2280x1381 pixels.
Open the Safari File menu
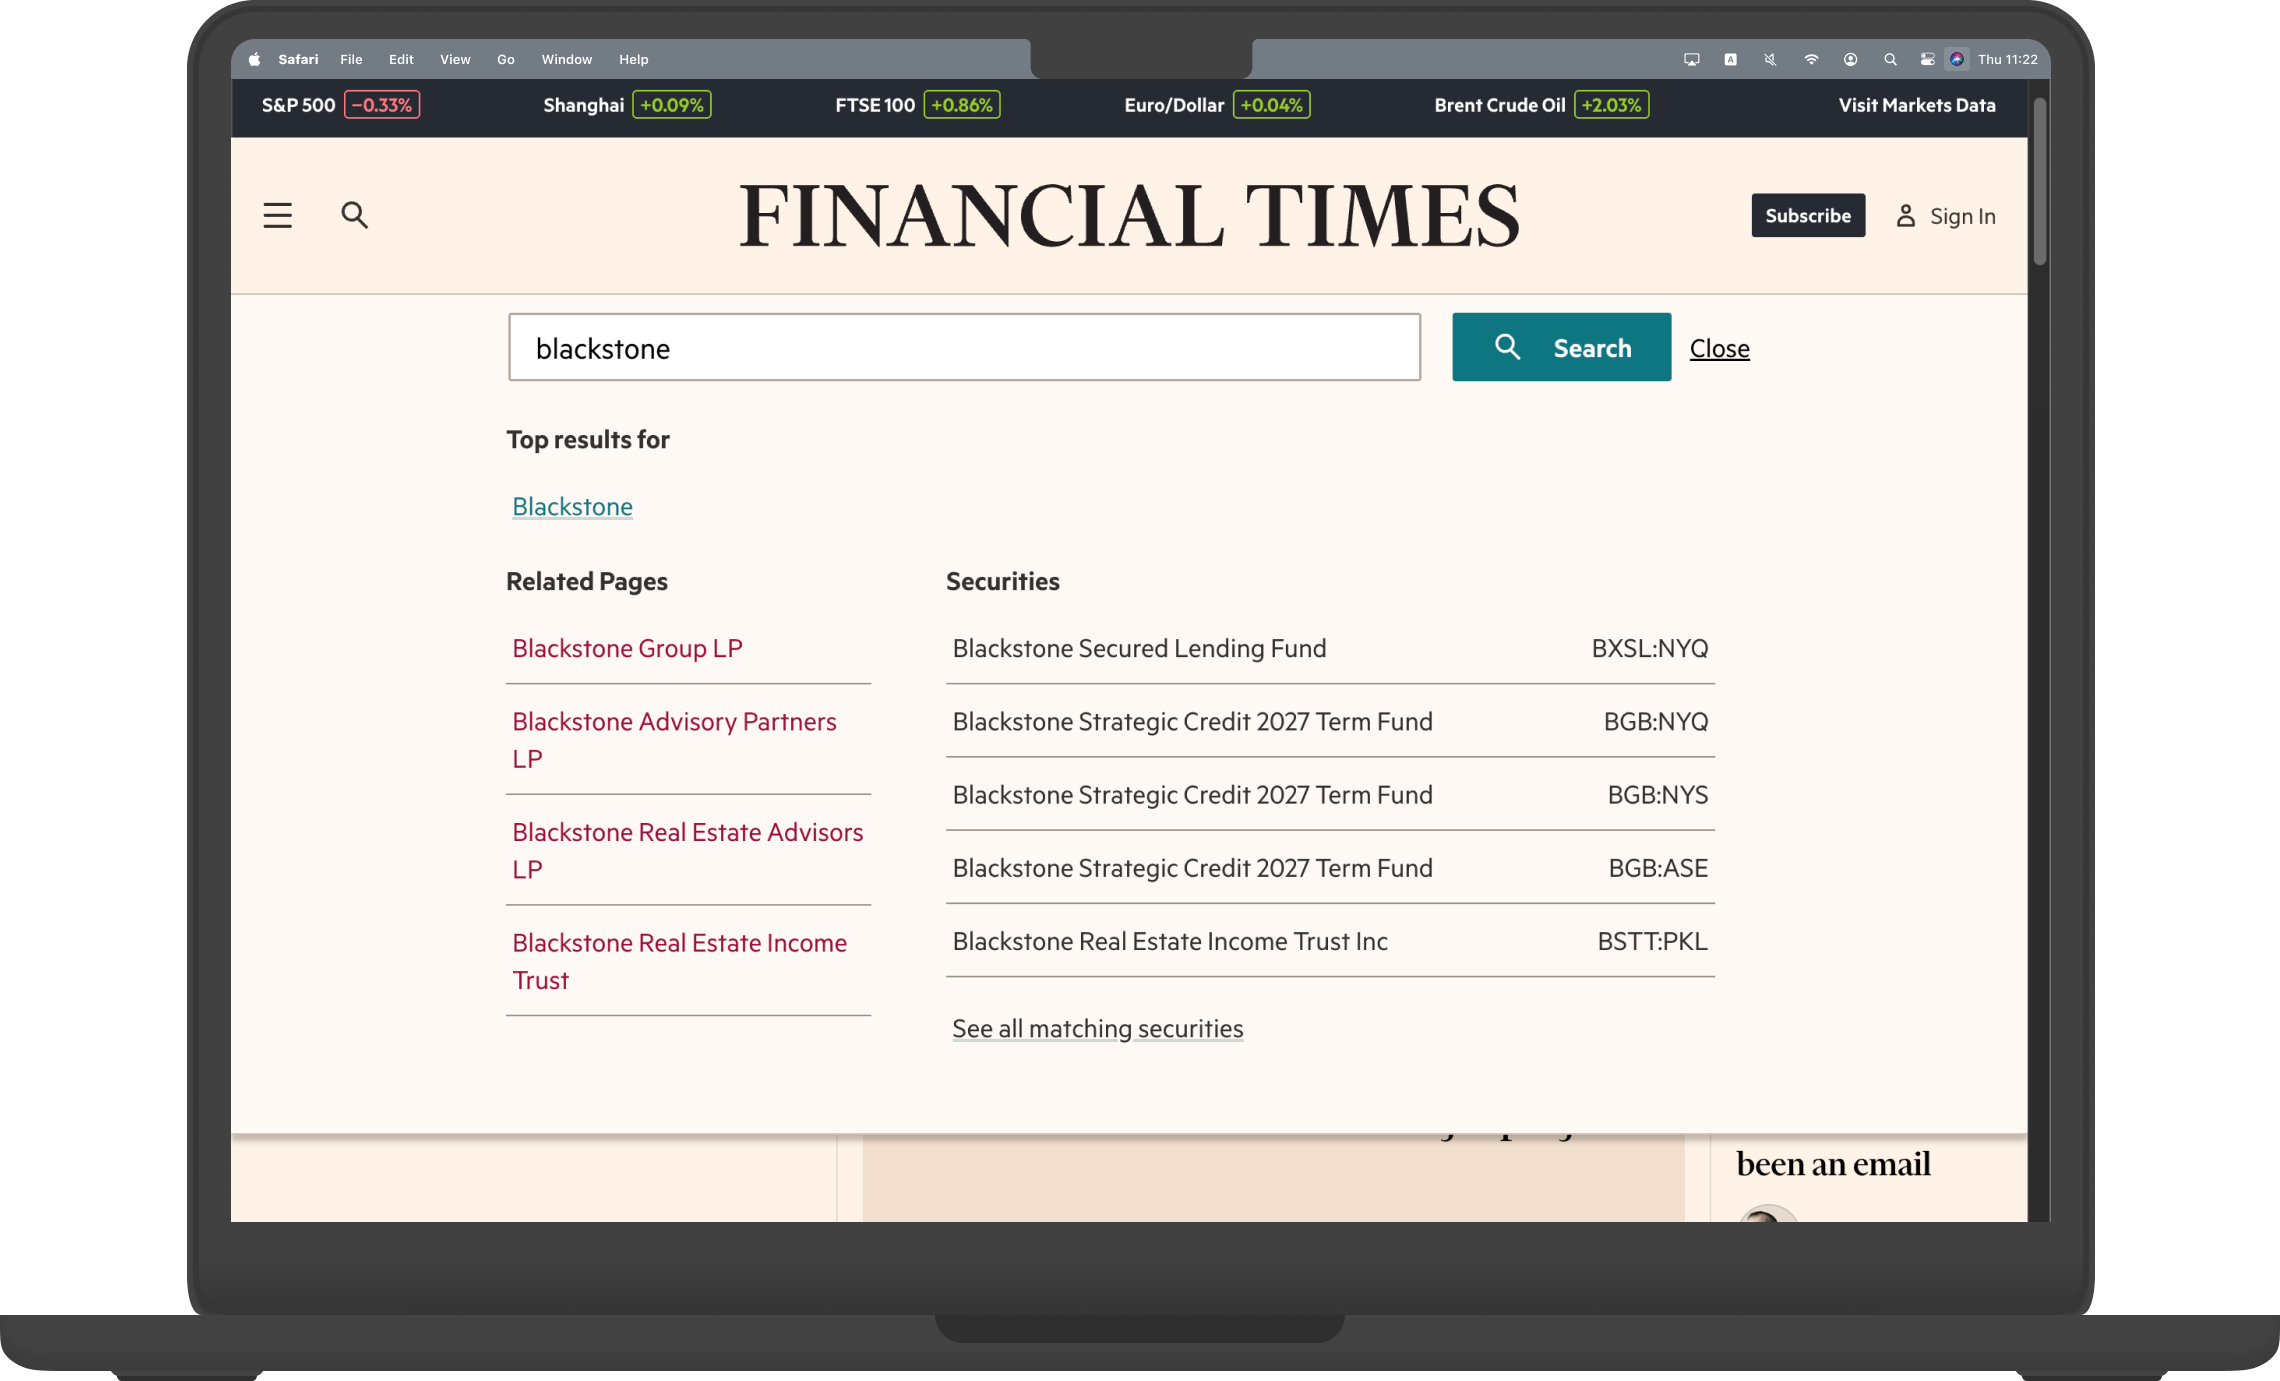(x=351, y=60)
